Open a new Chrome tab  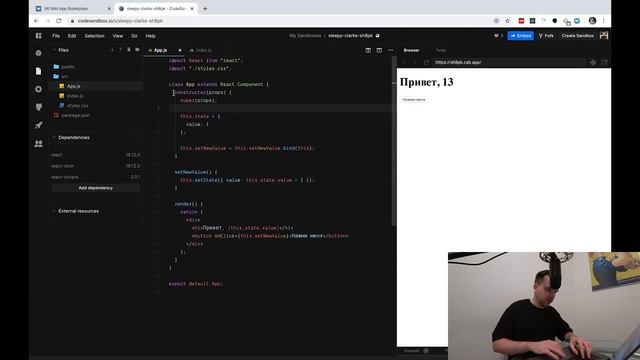pos(205,9)
